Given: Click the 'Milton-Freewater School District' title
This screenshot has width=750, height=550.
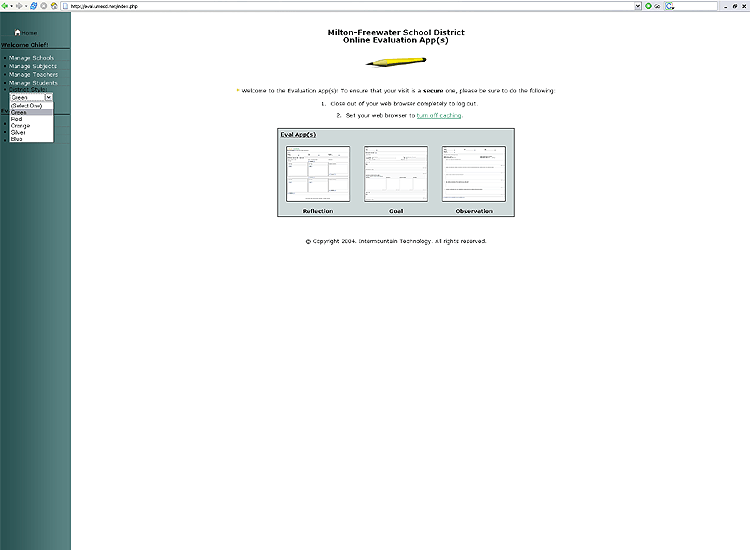Looking at the screenshot, I should [x=396, y=32].
